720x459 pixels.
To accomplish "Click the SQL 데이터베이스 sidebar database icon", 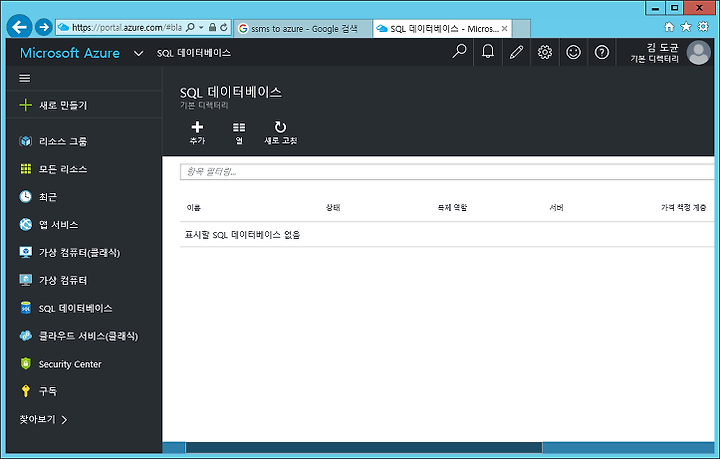I will (x=26, y=308).
